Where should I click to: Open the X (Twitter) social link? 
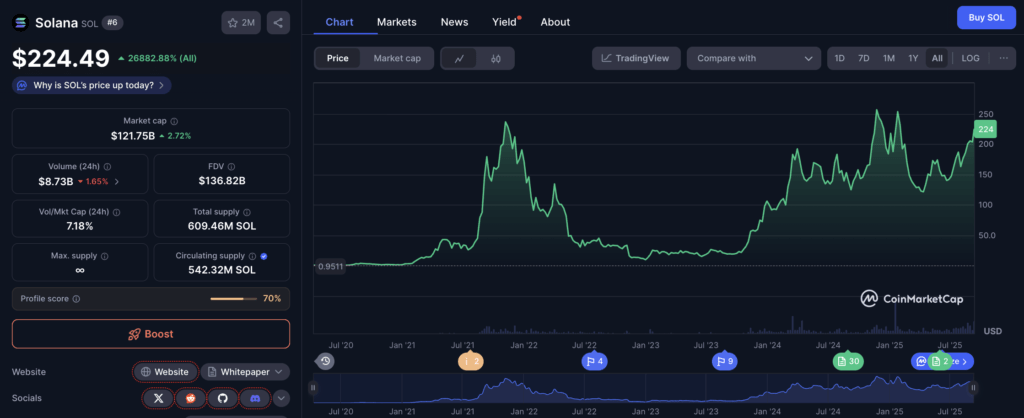(x=158, y=398)
